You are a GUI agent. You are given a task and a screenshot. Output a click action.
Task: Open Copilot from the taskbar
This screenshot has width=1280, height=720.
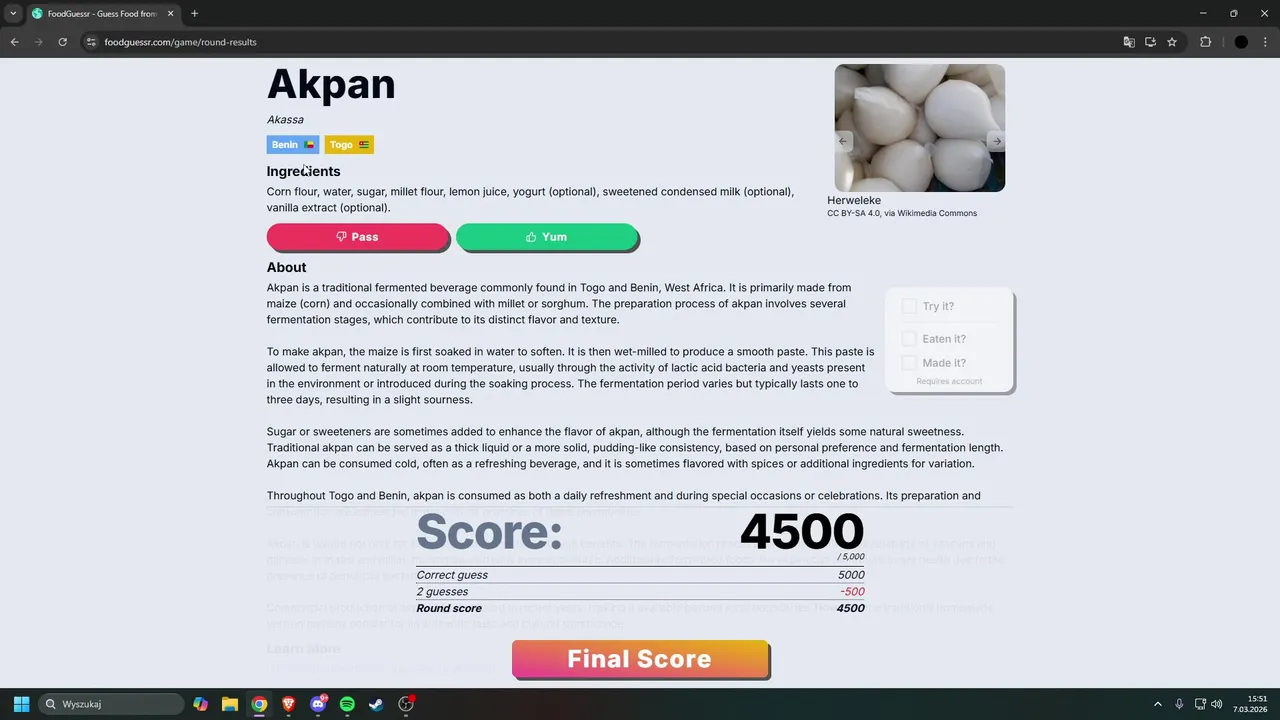click(x=200, y=704)
